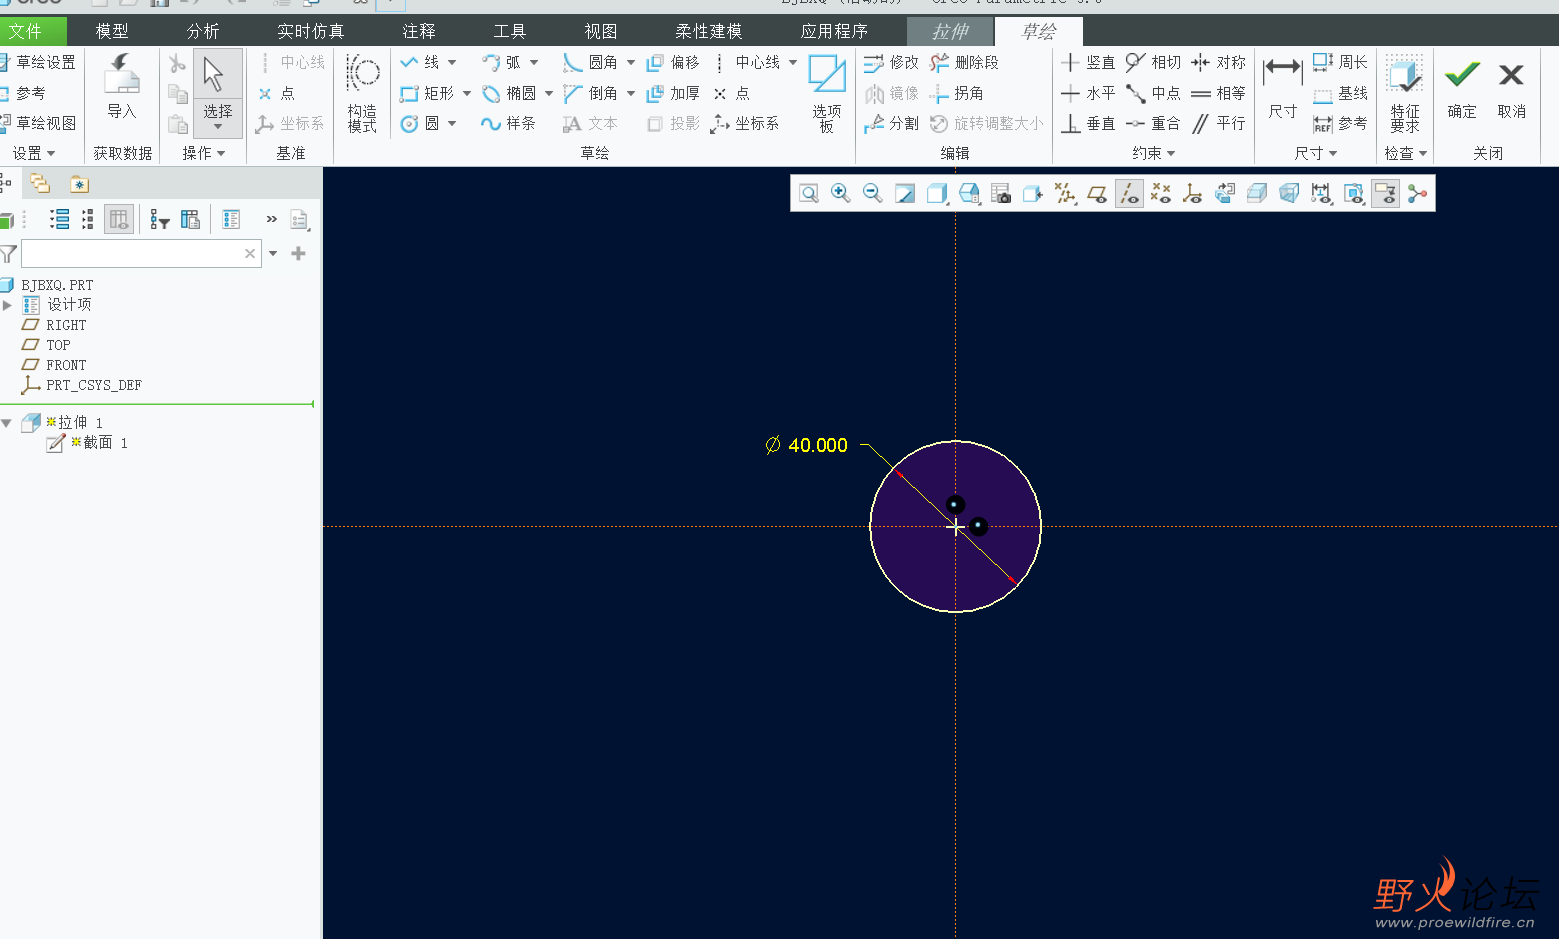This screenshot has width=1559, height=939.
Task: Open the favorites folder tab icon
Action: 80,183
